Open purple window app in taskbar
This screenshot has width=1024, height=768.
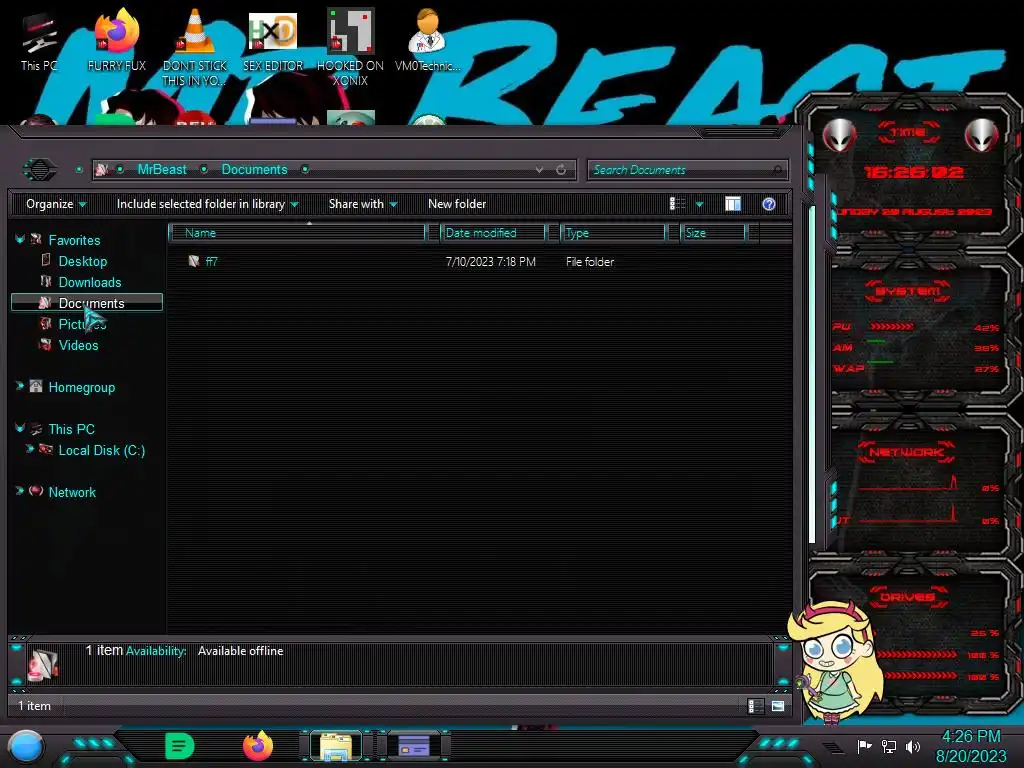(x=414, y=746)
